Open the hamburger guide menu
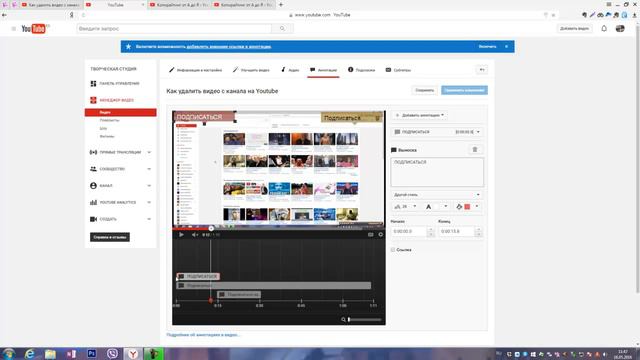Screen dimensions: 640x360 13,29
